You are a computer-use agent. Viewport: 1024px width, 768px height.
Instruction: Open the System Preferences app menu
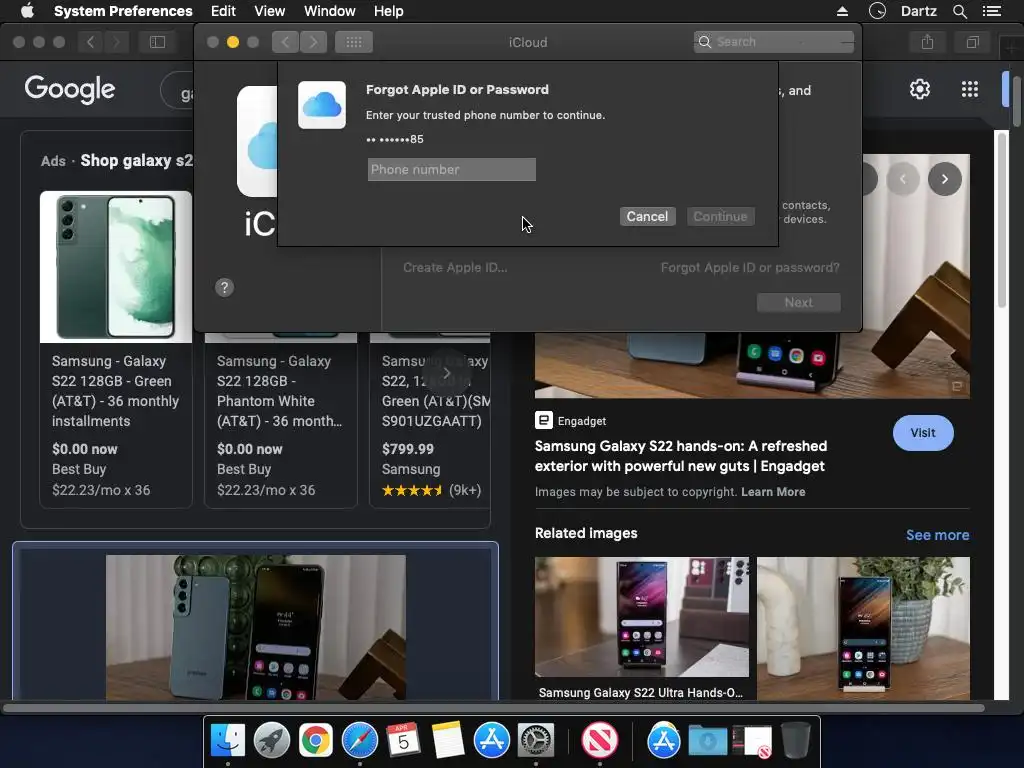[x=123, y=11]
